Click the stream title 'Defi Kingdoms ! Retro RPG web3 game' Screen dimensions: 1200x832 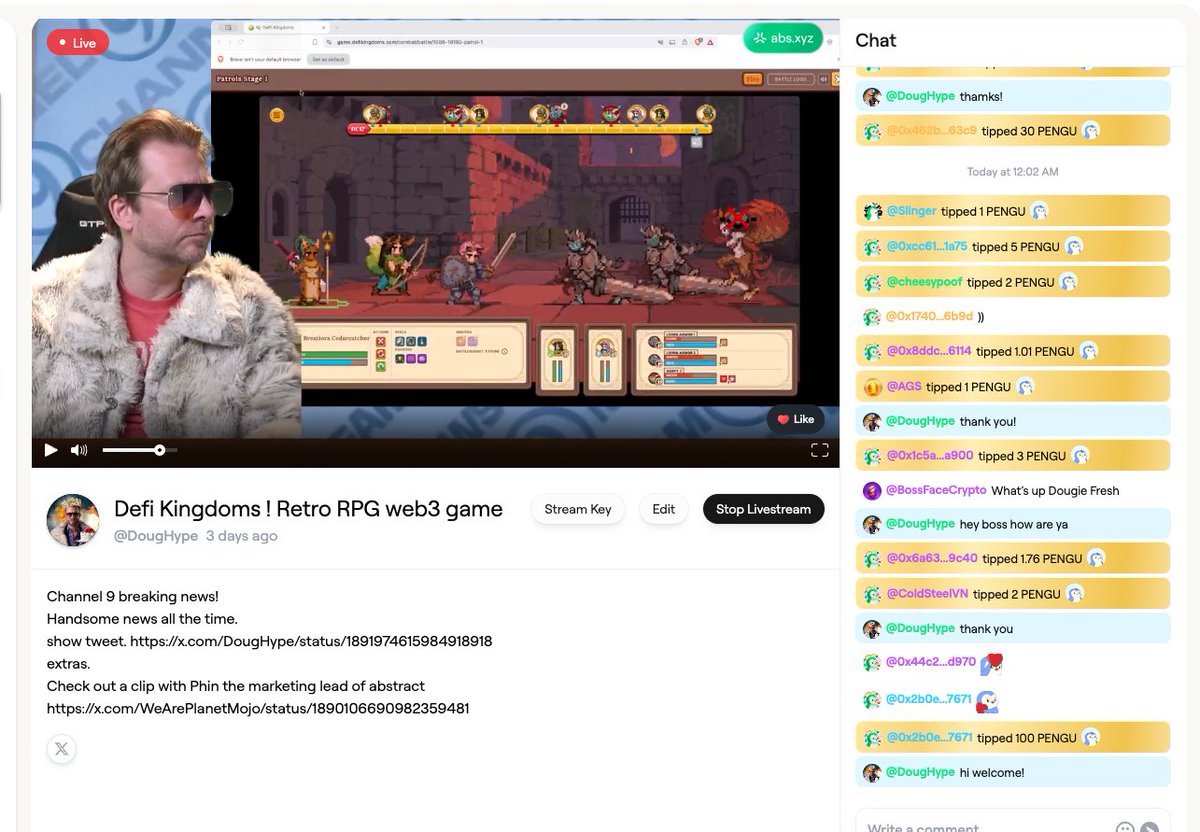pos(308,509)
